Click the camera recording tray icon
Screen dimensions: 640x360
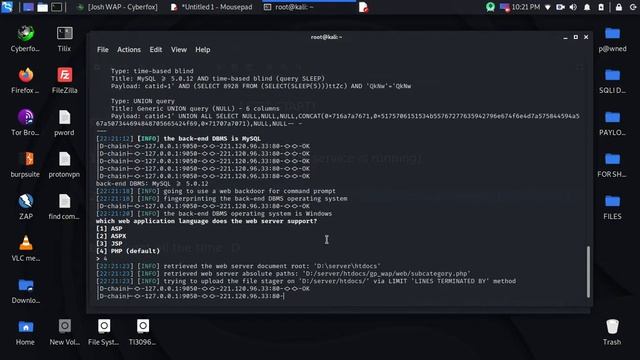(x=560, y=7)
